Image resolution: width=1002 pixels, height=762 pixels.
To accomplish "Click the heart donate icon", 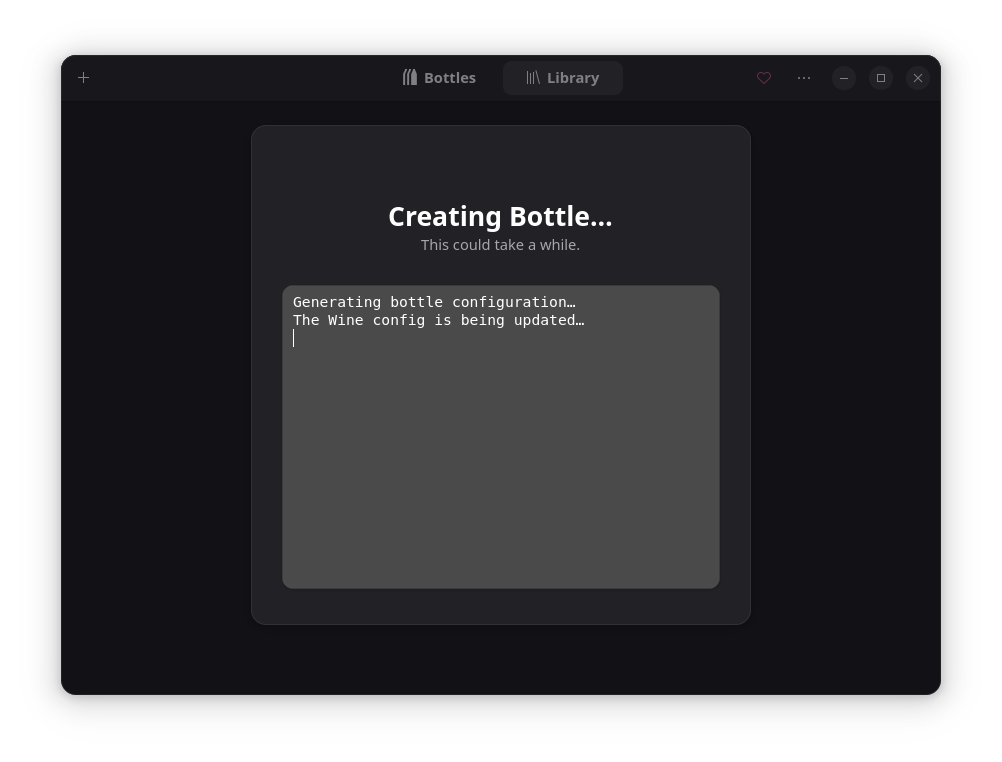I will click(x=764, y=78).
